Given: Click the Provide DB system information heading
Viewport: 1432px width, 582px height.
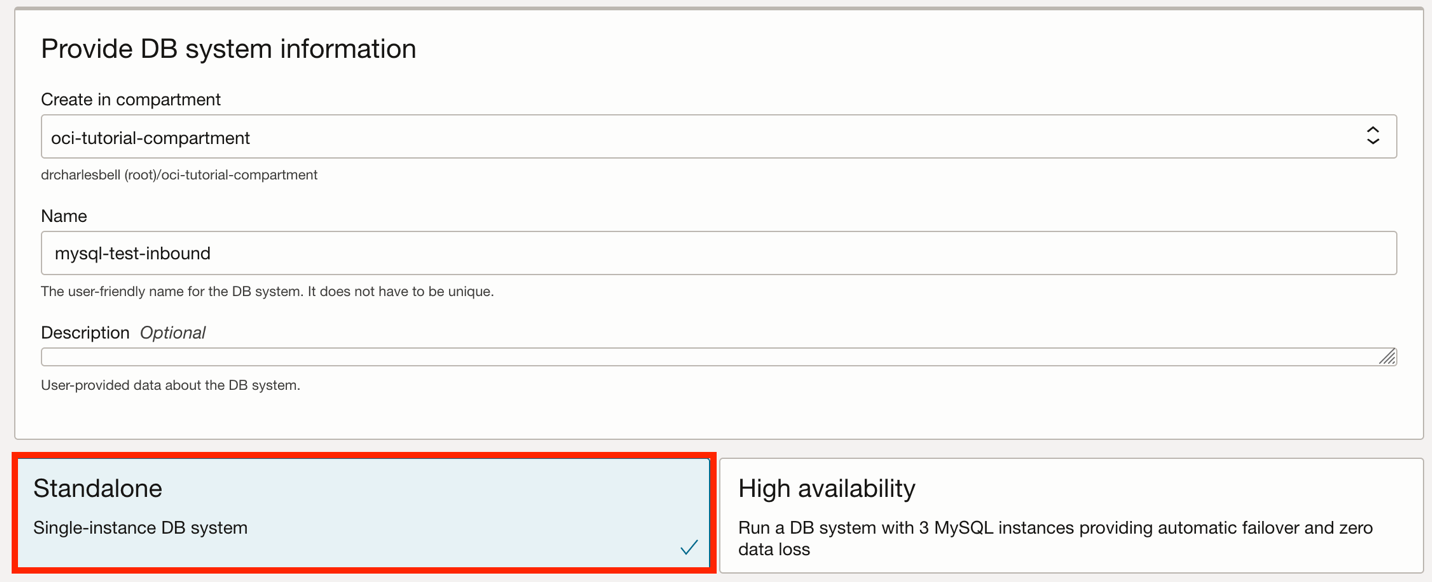Looking at the screenshot, I should pyautogui.click(x=228, y=48).
